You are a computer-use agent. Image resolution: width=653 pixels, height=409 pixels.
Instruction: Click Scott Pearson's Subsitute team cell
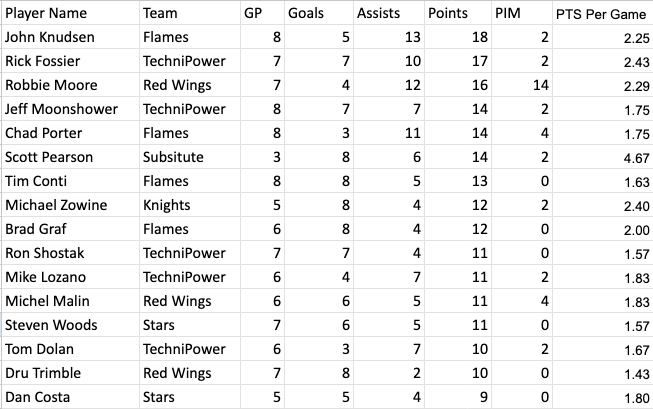pyautogui.click(x=190, y=157)
